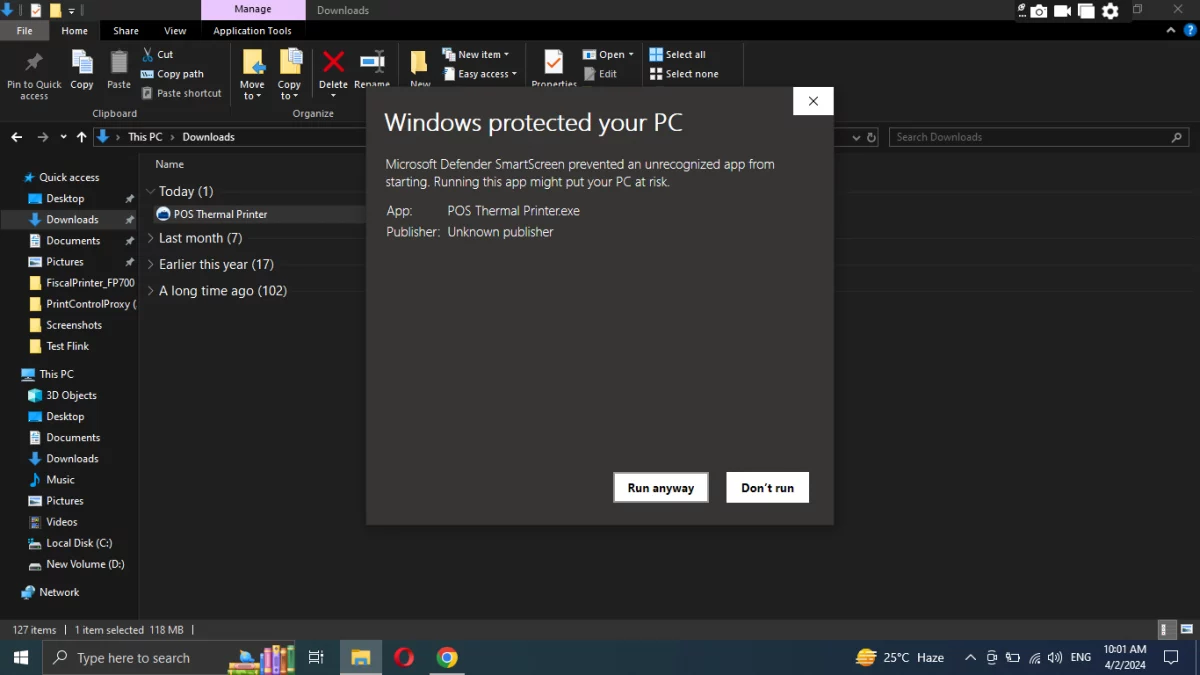Select Quick access in navigation pane
This screenshot has width=1200, height=675.
point(69,177)
